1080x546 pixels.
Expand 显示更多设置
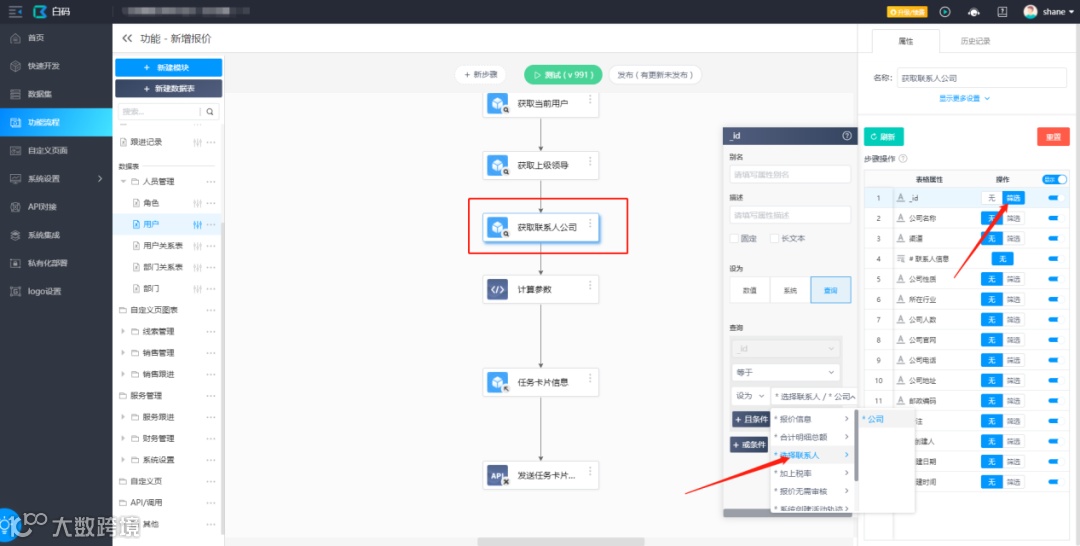(x=964, y=98)
